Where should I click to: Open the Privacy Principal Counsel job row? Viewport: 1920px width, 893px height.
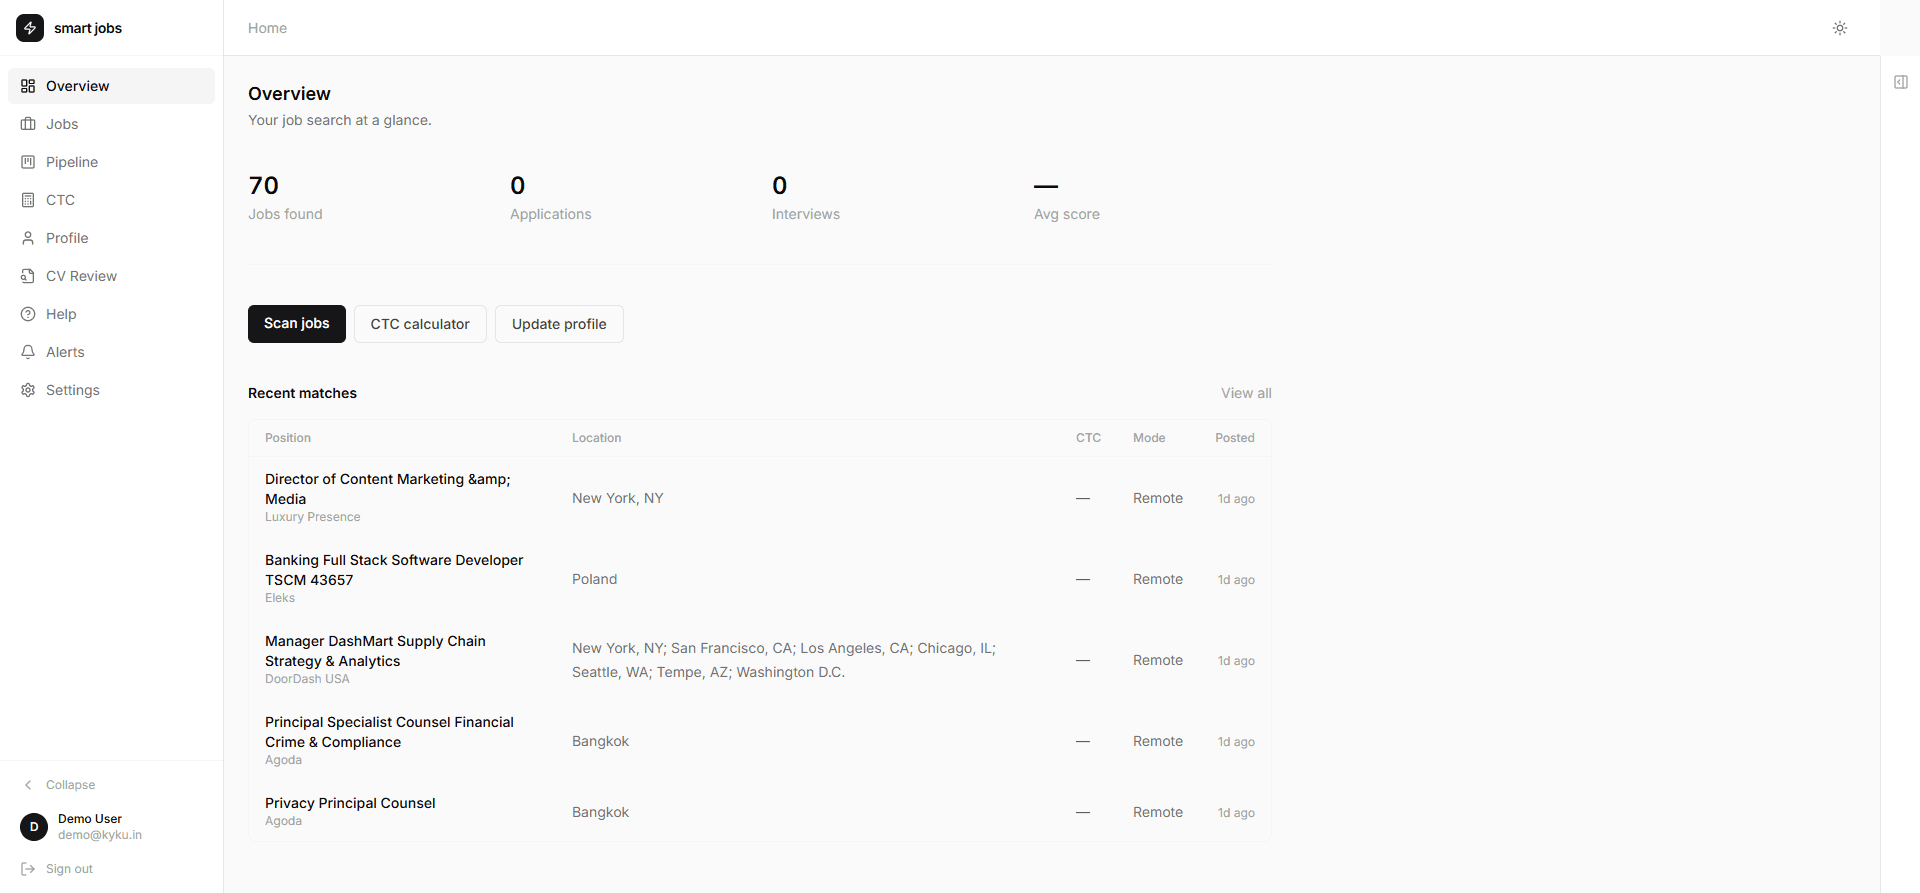[x=350, y=803]
